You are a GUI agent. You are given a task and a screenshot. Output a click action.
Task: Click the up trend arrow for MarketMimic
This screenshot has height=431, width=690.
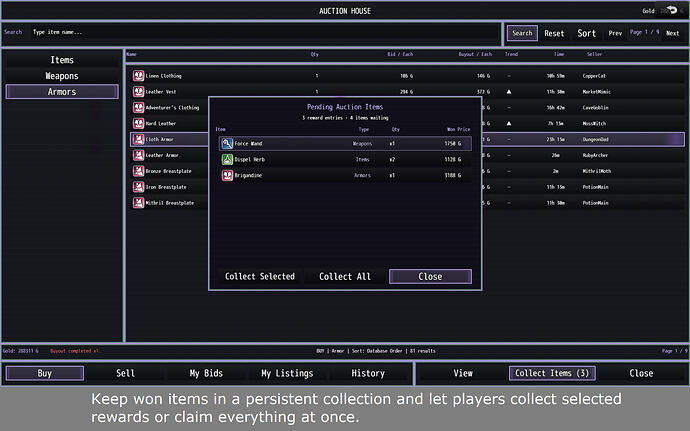(x=509, y=92)
